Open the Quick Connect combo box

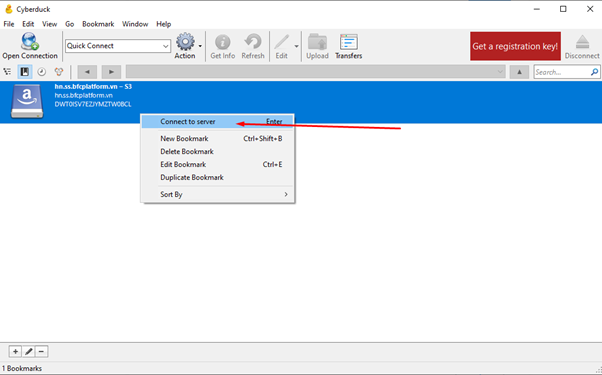tap(118, 46)
